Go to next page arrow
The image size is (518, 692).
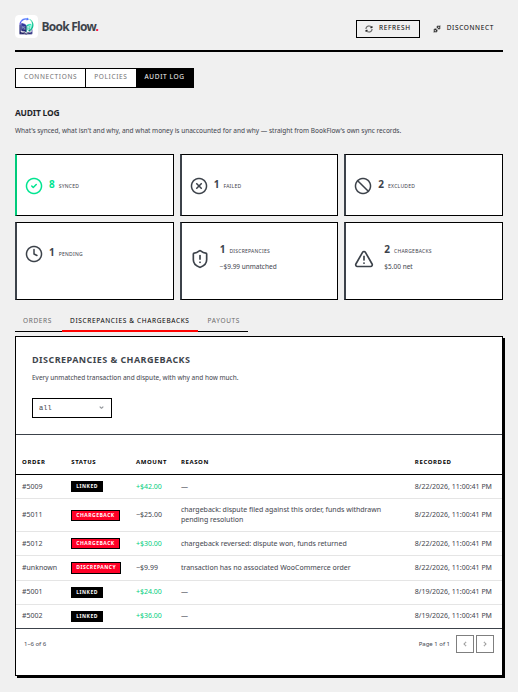(485, 644)
